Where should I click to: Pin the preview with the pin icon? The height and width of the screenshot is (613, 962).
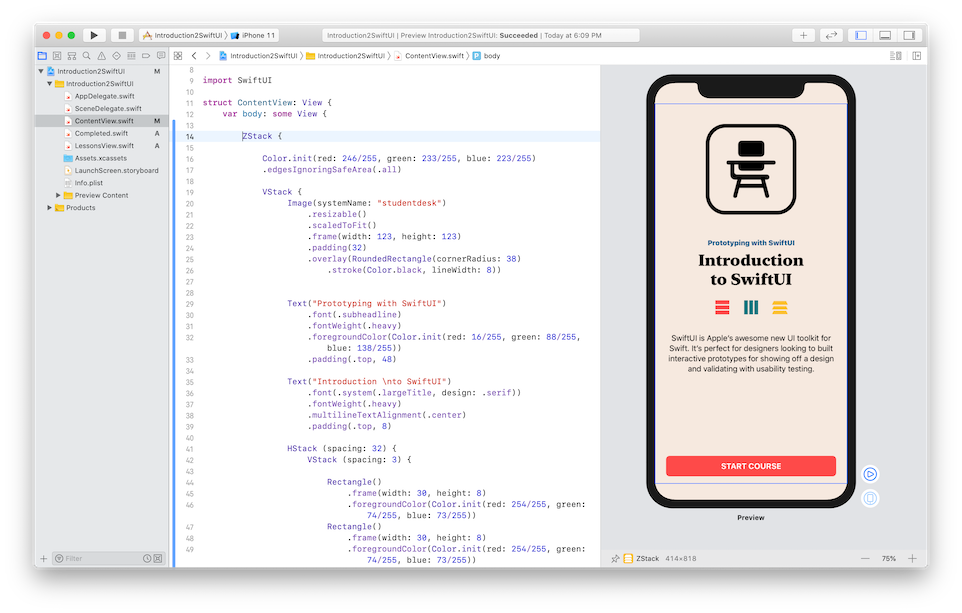pyautogui.click(x=615, y=558)
